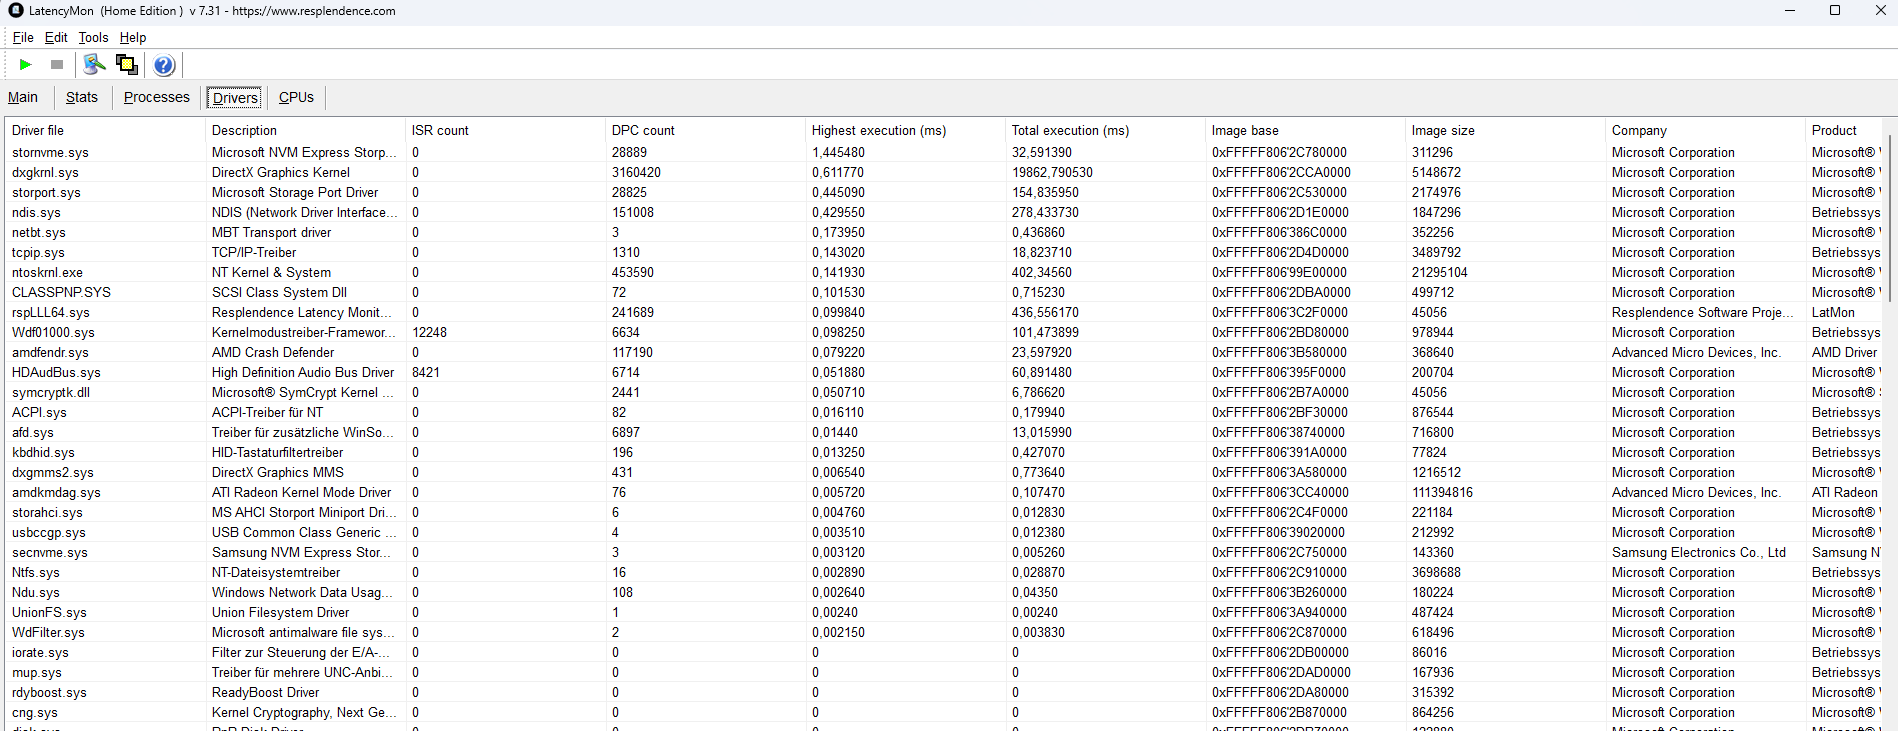Select the ndis.sys driver row
This screenshot has height=731, width=1898.
(x=945, y=212)
